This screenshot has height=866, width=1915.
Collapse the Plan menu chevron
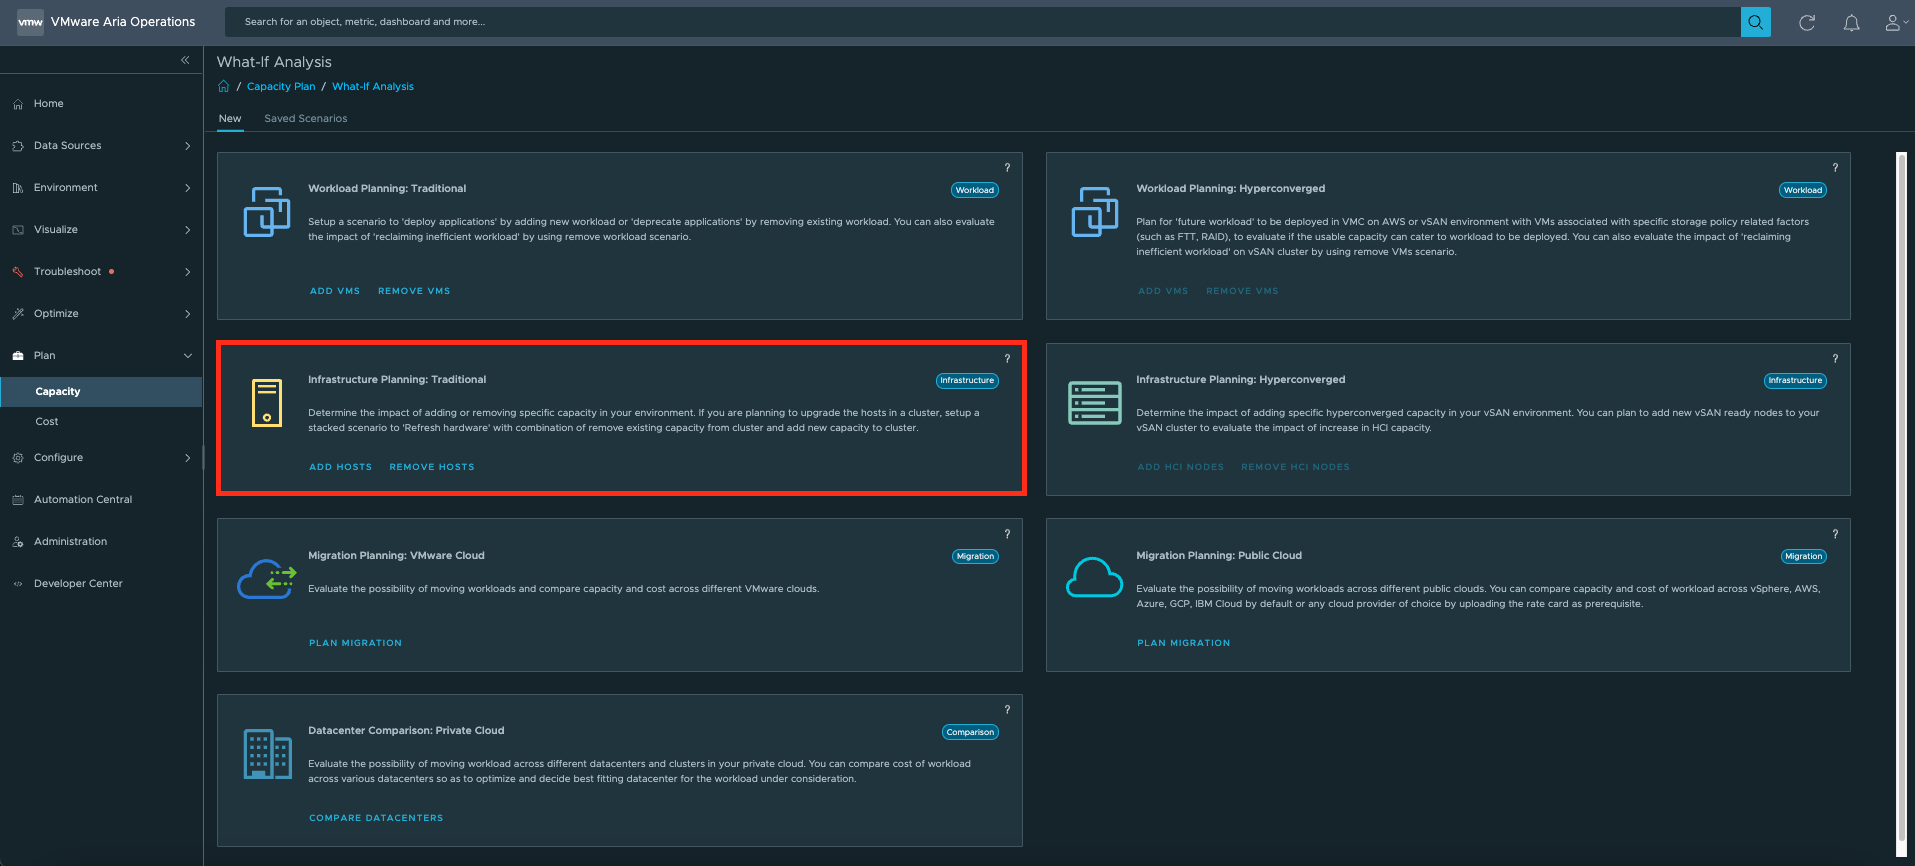click(187, 356)
